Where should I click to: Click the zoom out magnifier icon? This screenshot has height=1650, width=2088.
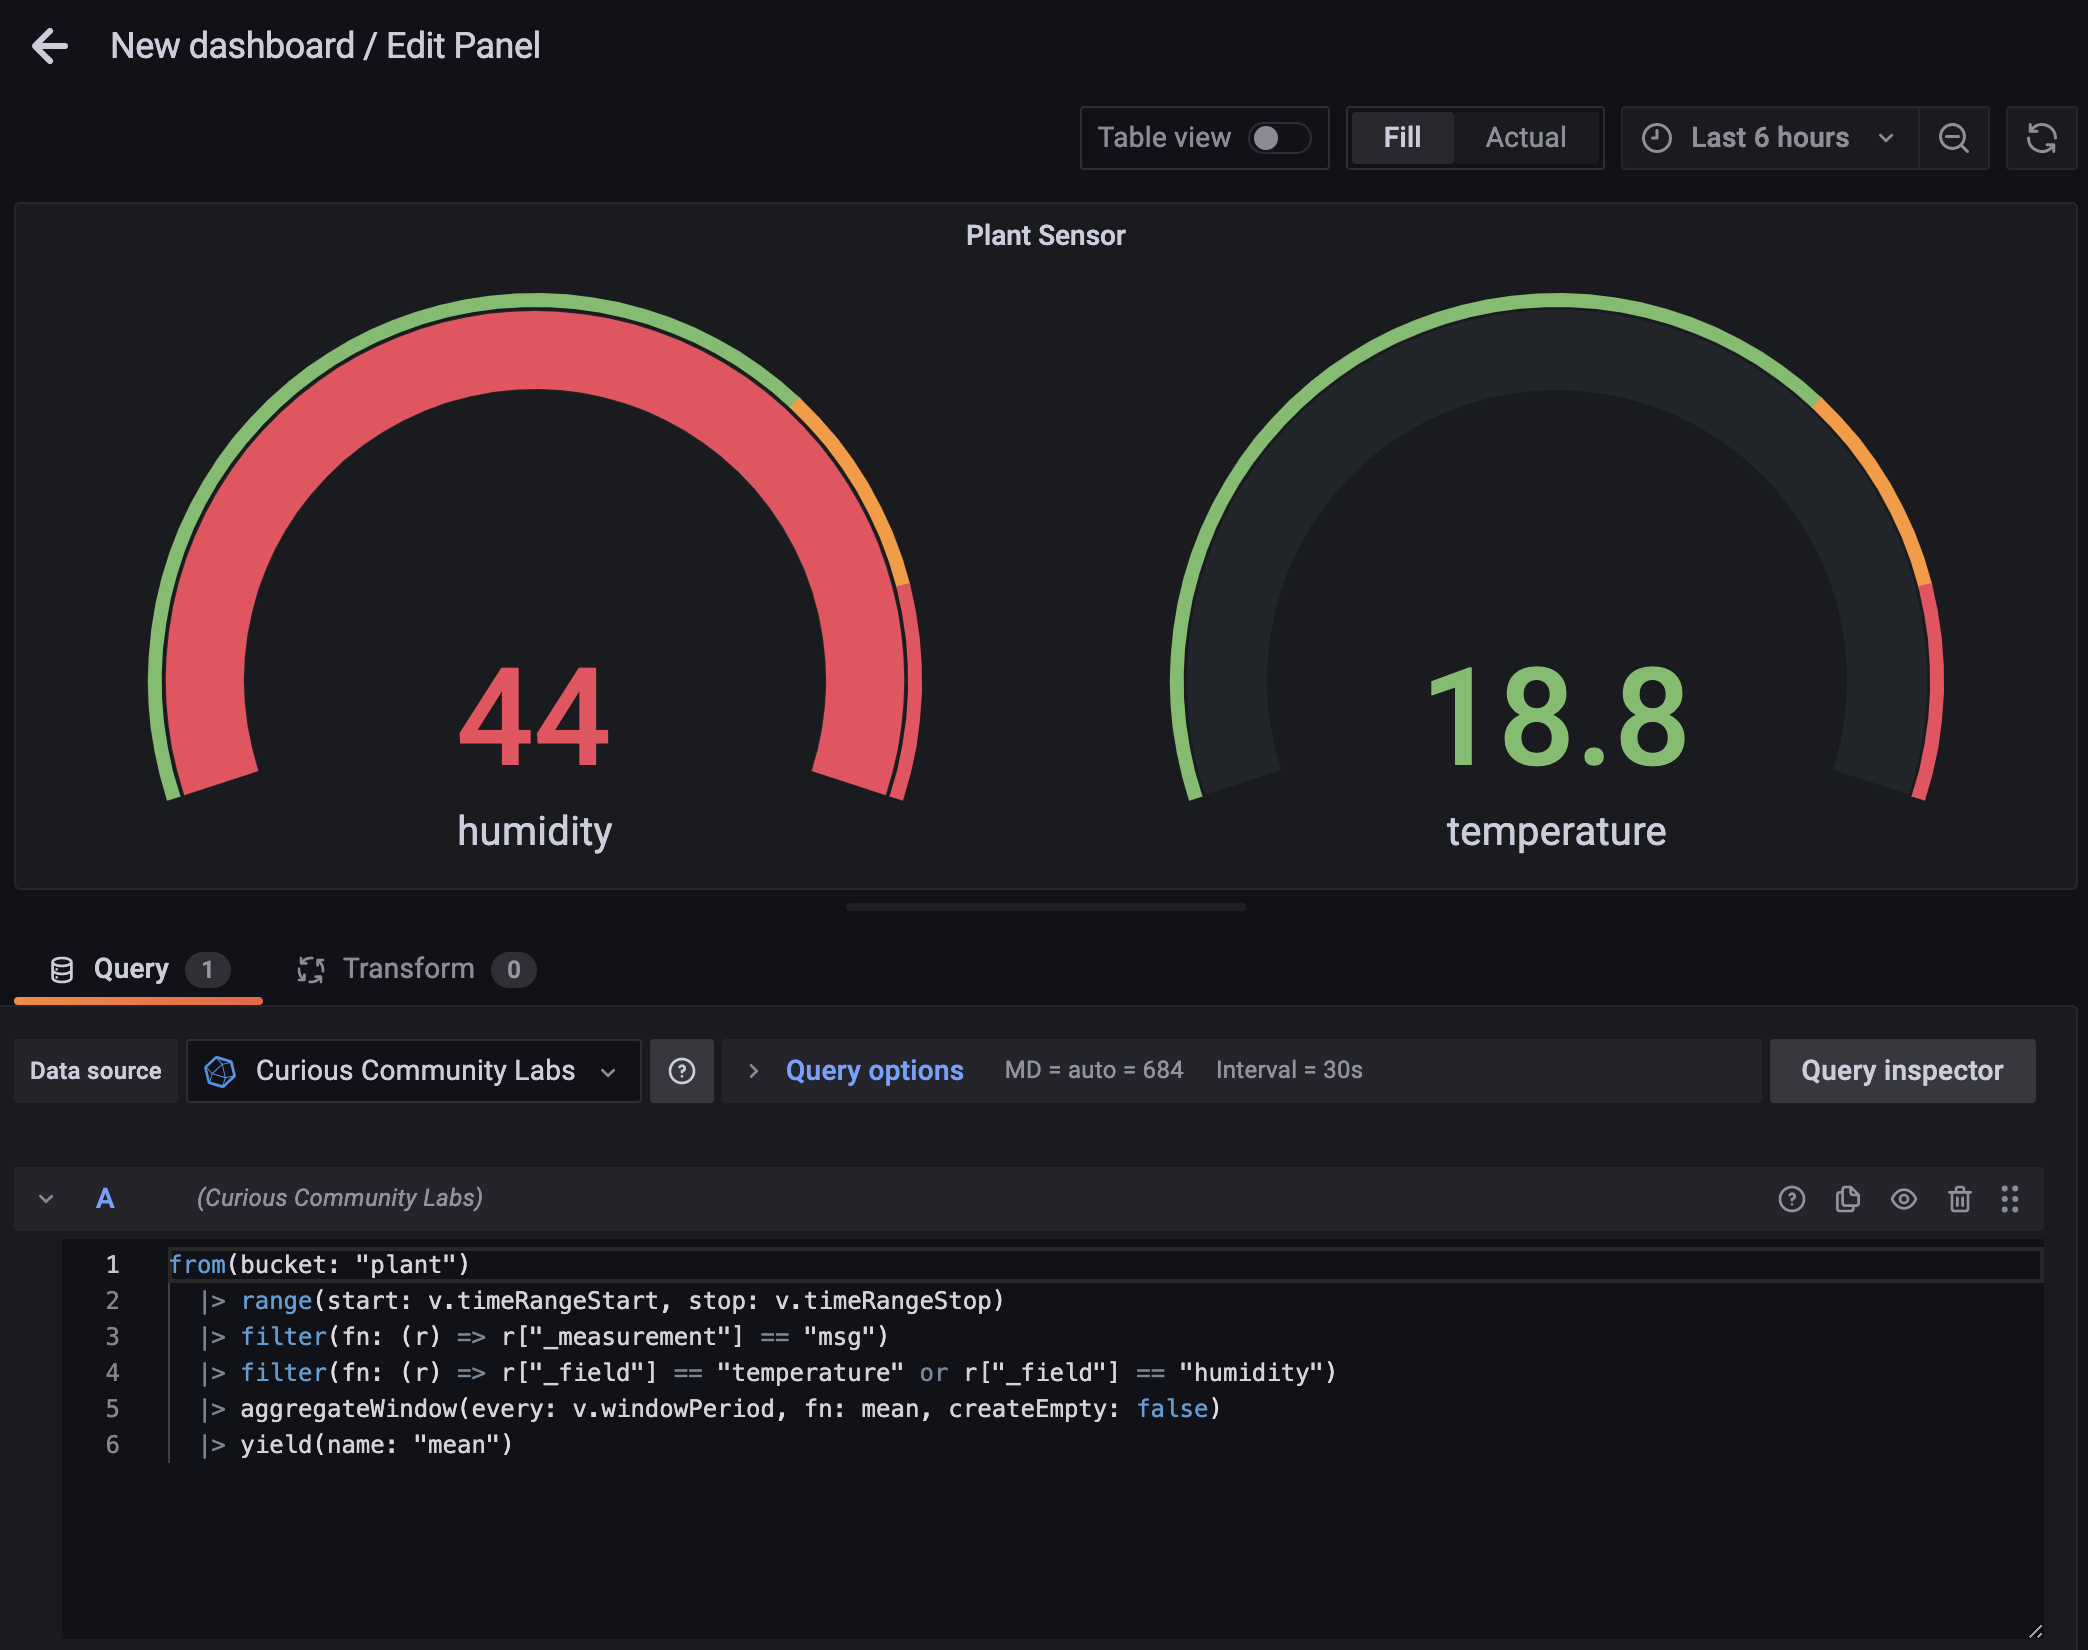tap(1954, 138)
